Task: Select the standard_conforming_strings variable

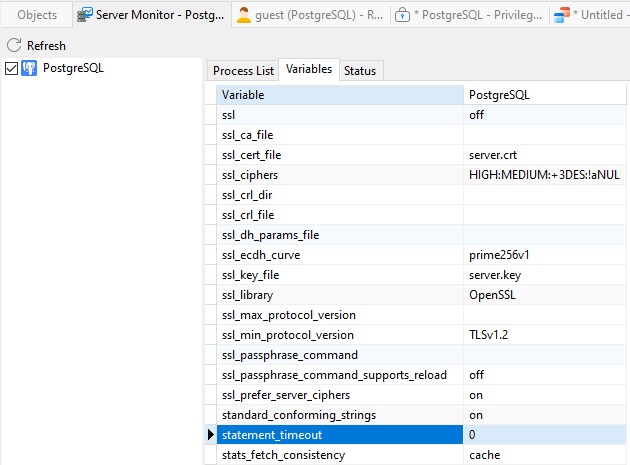Action: pyautogui.click(x=340, y=415)
